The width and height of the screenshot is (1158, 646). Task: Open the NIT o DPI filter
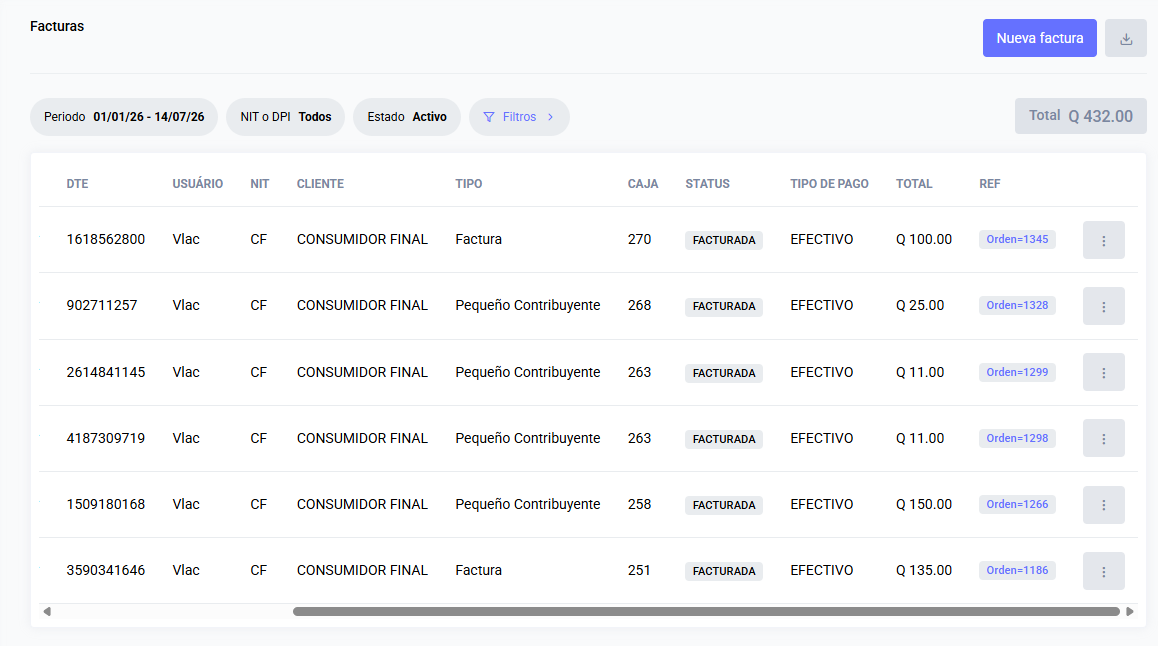click(286, 117)
